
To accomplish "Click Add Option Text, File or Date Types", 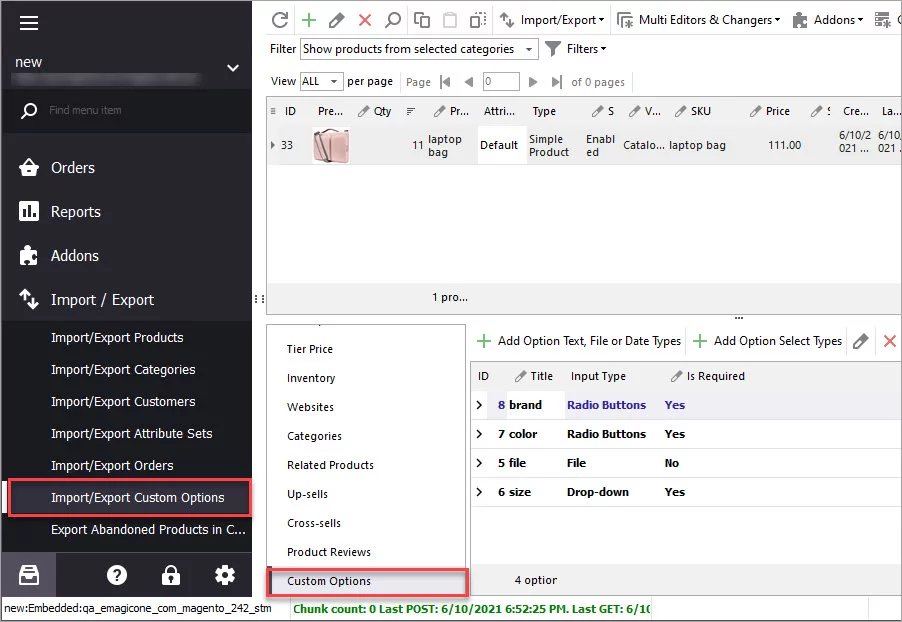I will pos(579,341).
